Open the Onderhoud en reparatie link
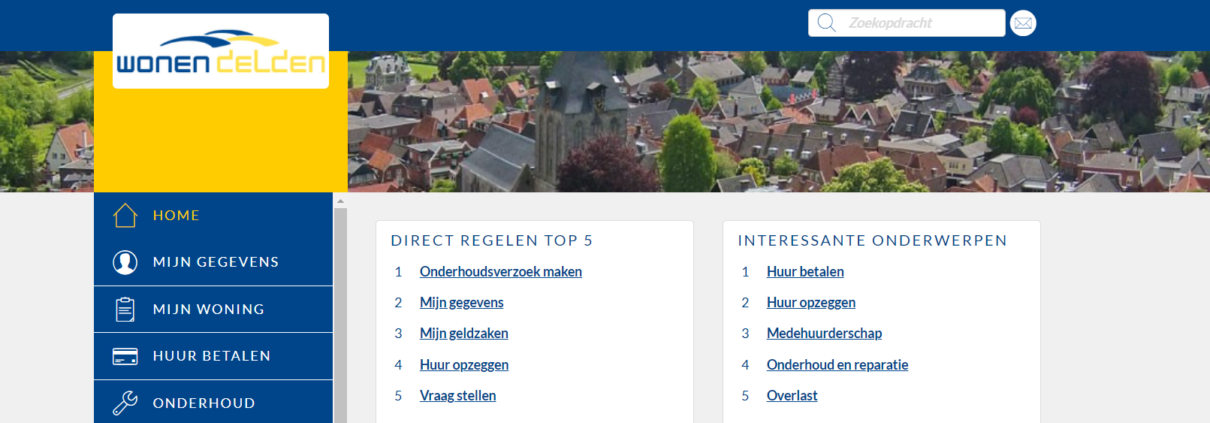Screen dimensions: 1210x423 pos(837,364)
